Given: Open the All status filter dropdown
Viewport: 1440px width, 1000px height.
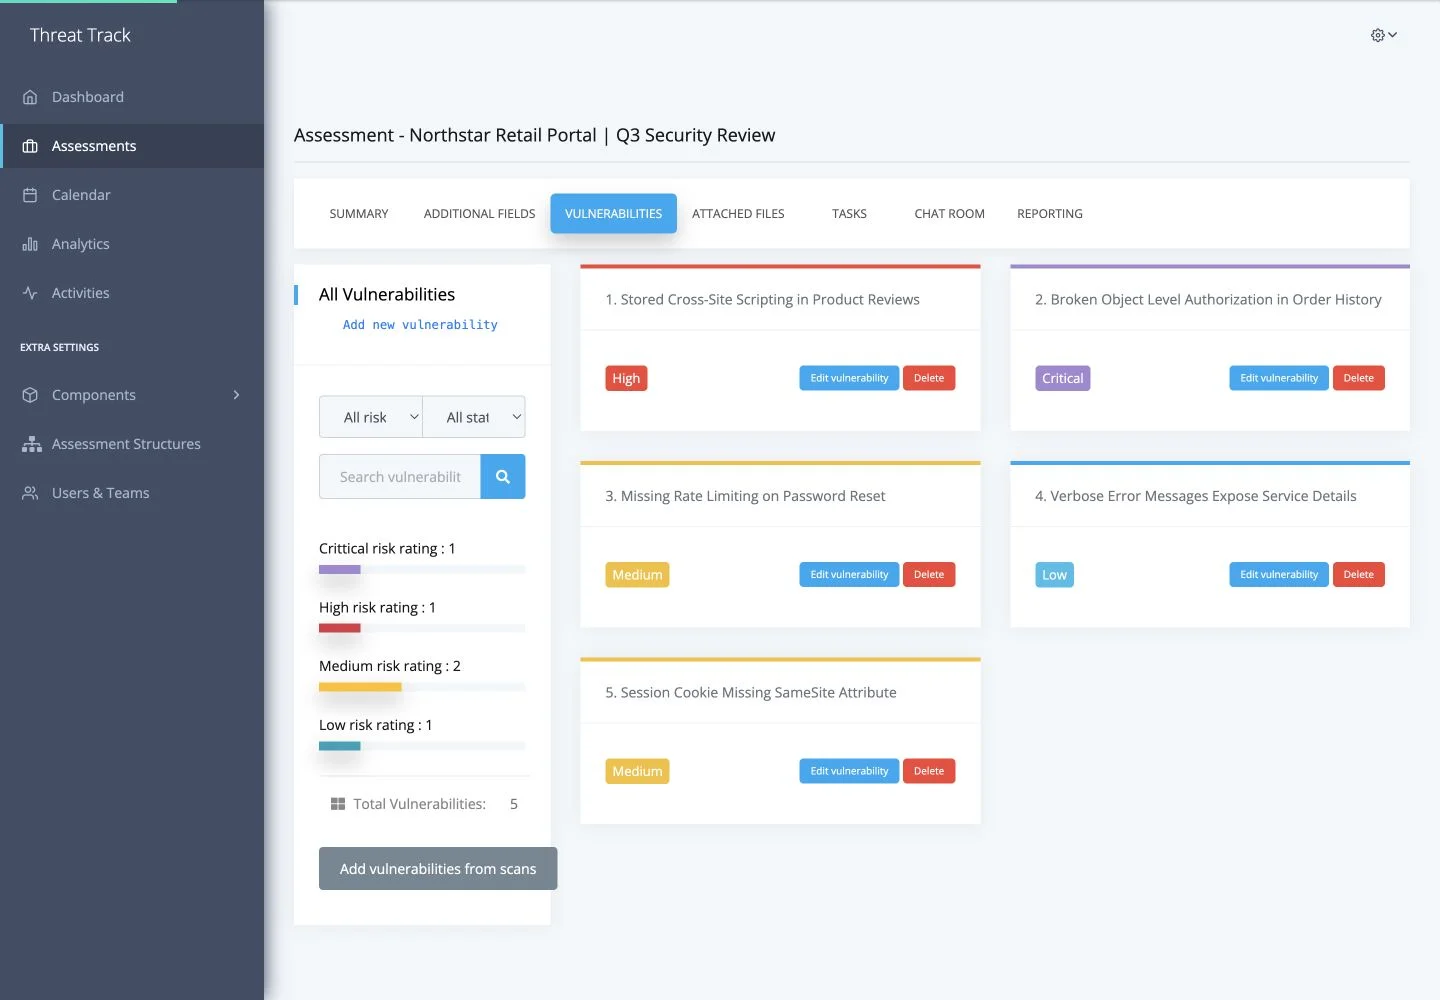Looking at the screenshot, I should (x=474, y=417).
